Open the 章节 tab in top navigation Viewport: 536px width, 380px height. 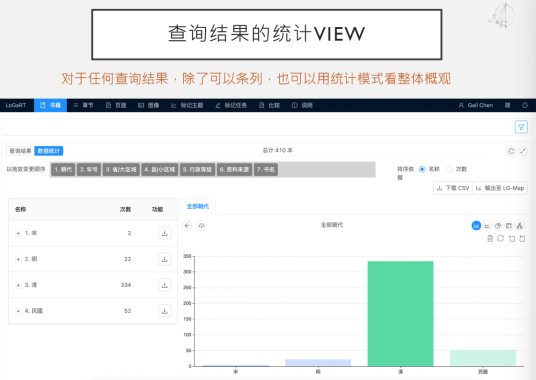click(83, 105)
